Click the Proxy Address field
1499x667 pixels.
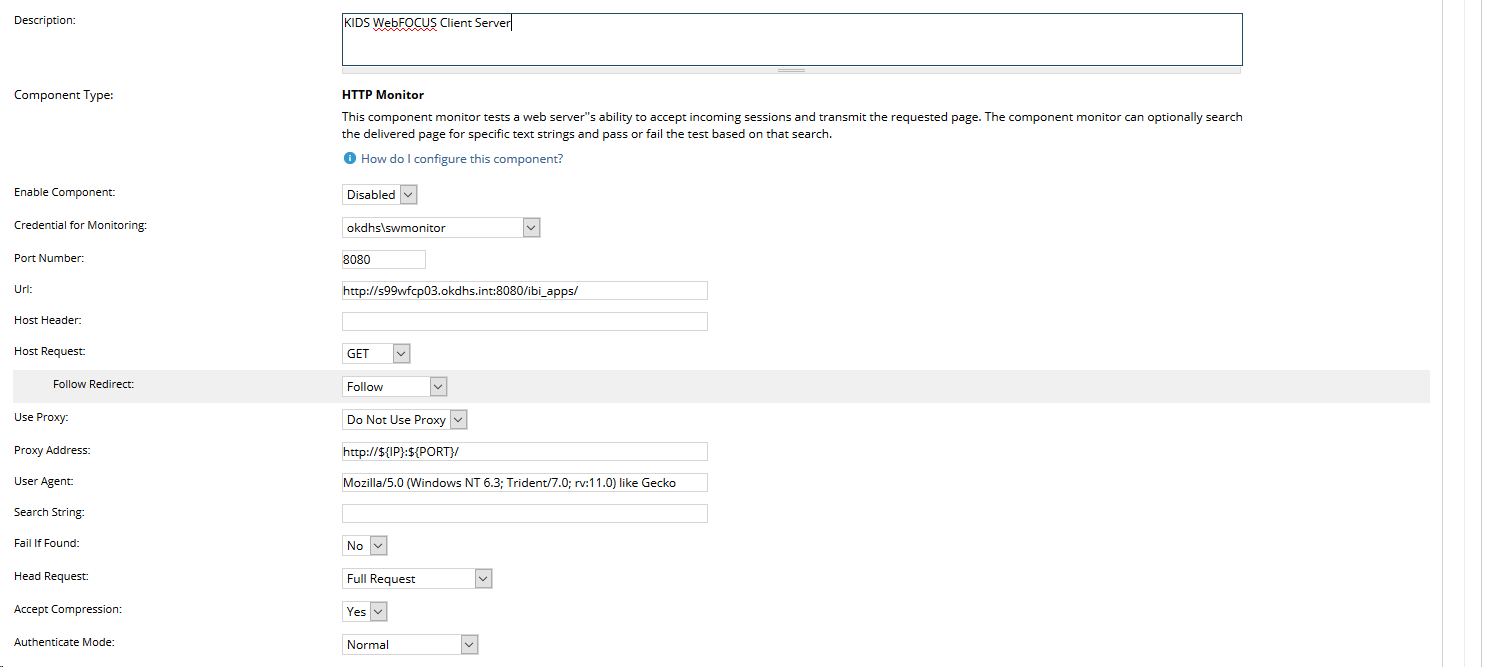525,451
